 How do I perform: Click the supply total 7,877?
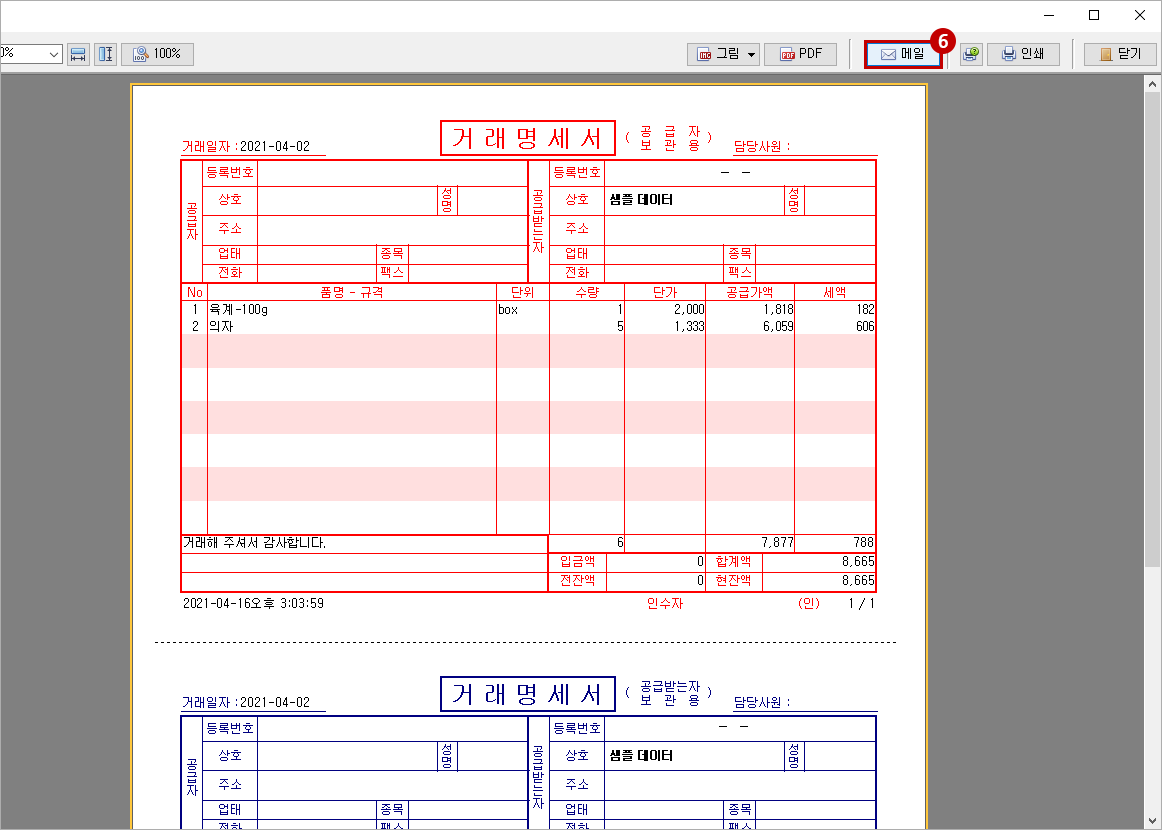(x=777, y=542)
